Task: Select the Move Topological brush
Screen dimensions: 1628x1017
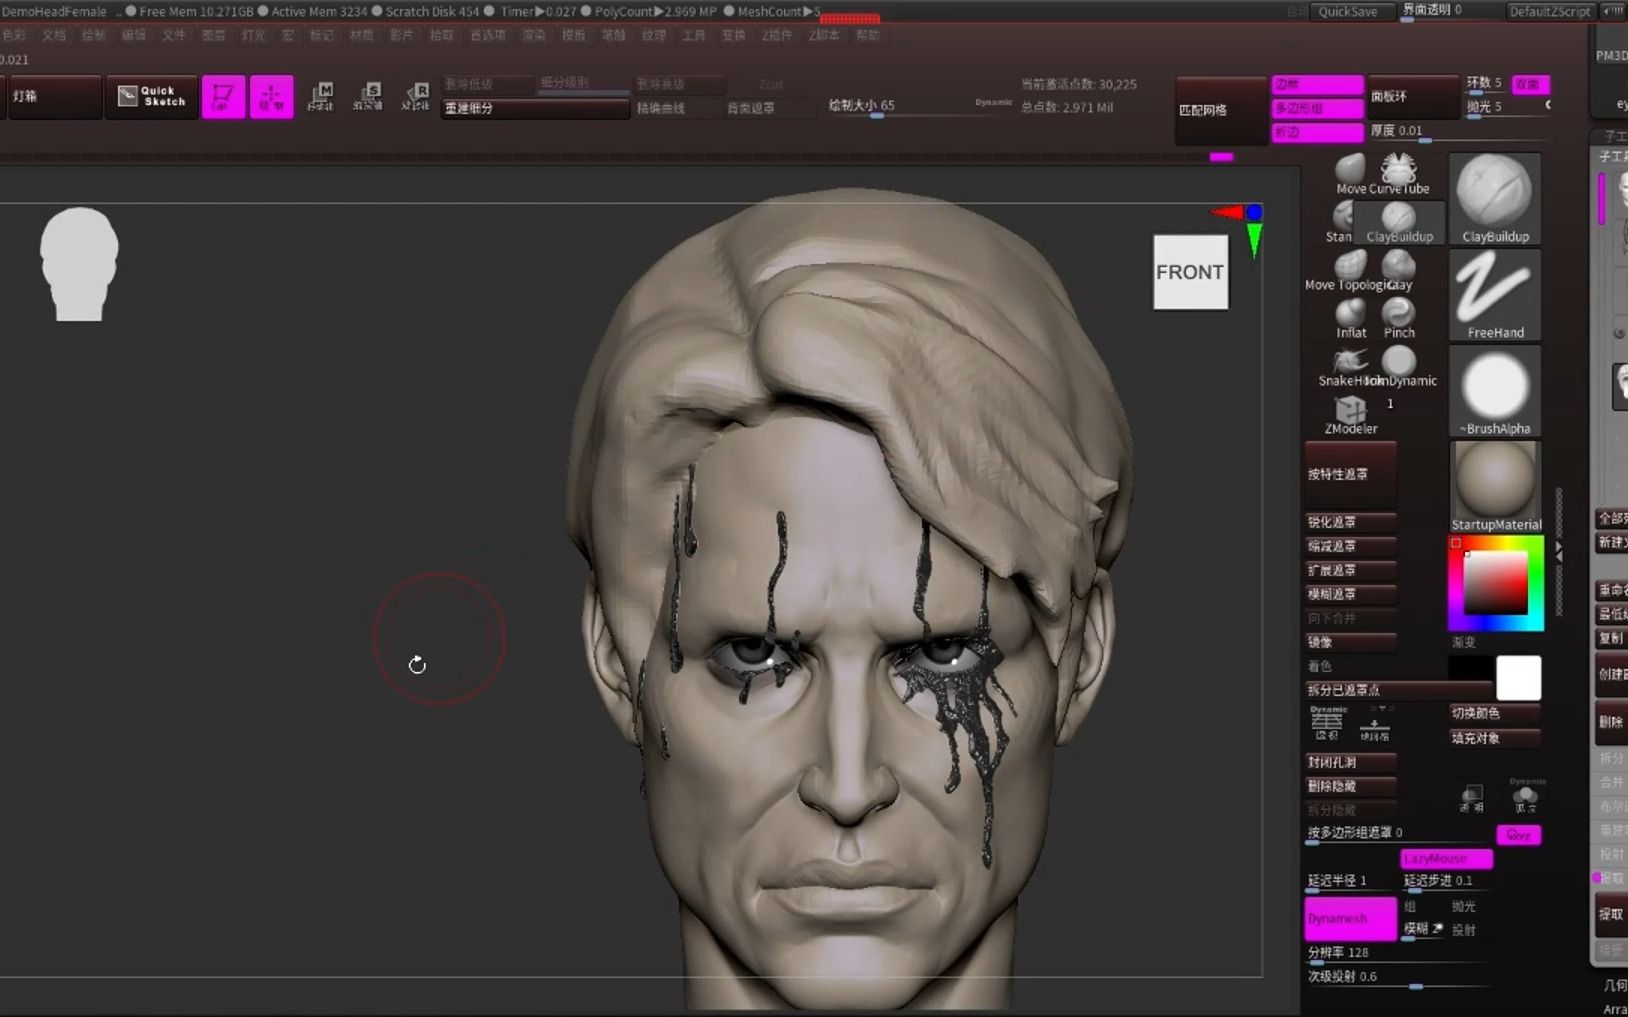Action: coord(1352,265)
